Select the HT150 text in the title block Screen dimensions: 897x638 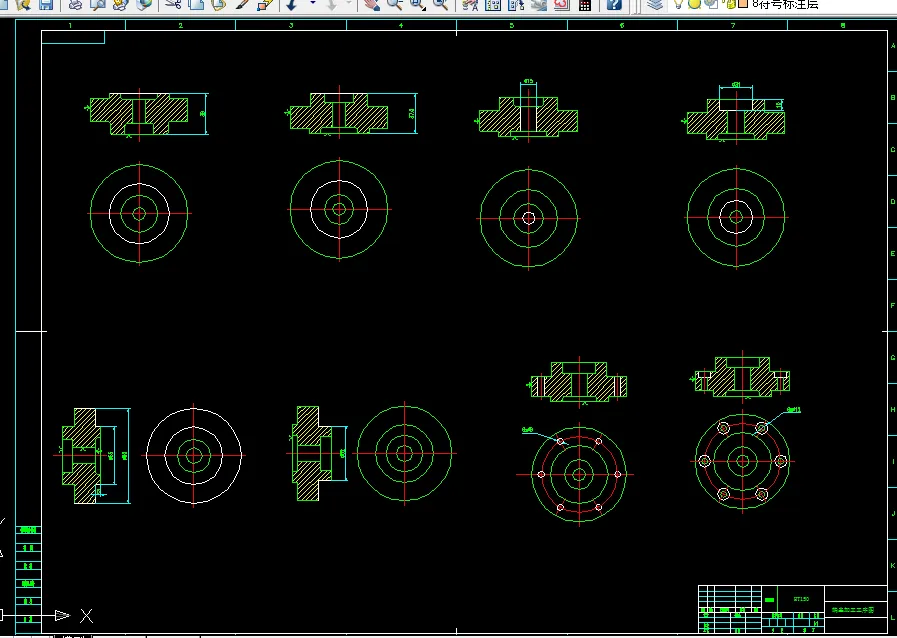(x=801, y=599)
